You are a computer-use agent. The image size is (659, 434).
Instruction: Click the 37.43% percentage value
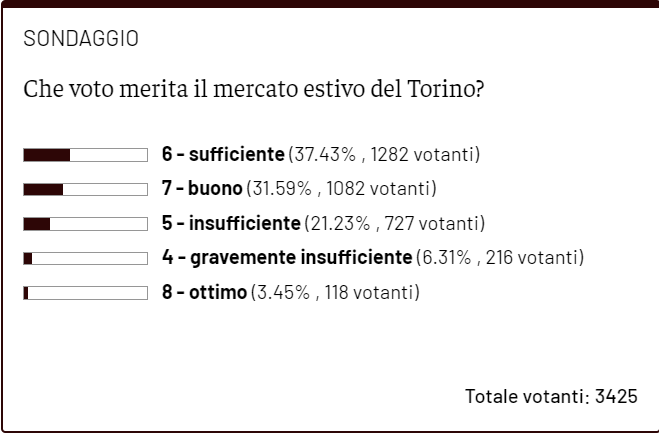pyautogui.click(x=325, y=155)
